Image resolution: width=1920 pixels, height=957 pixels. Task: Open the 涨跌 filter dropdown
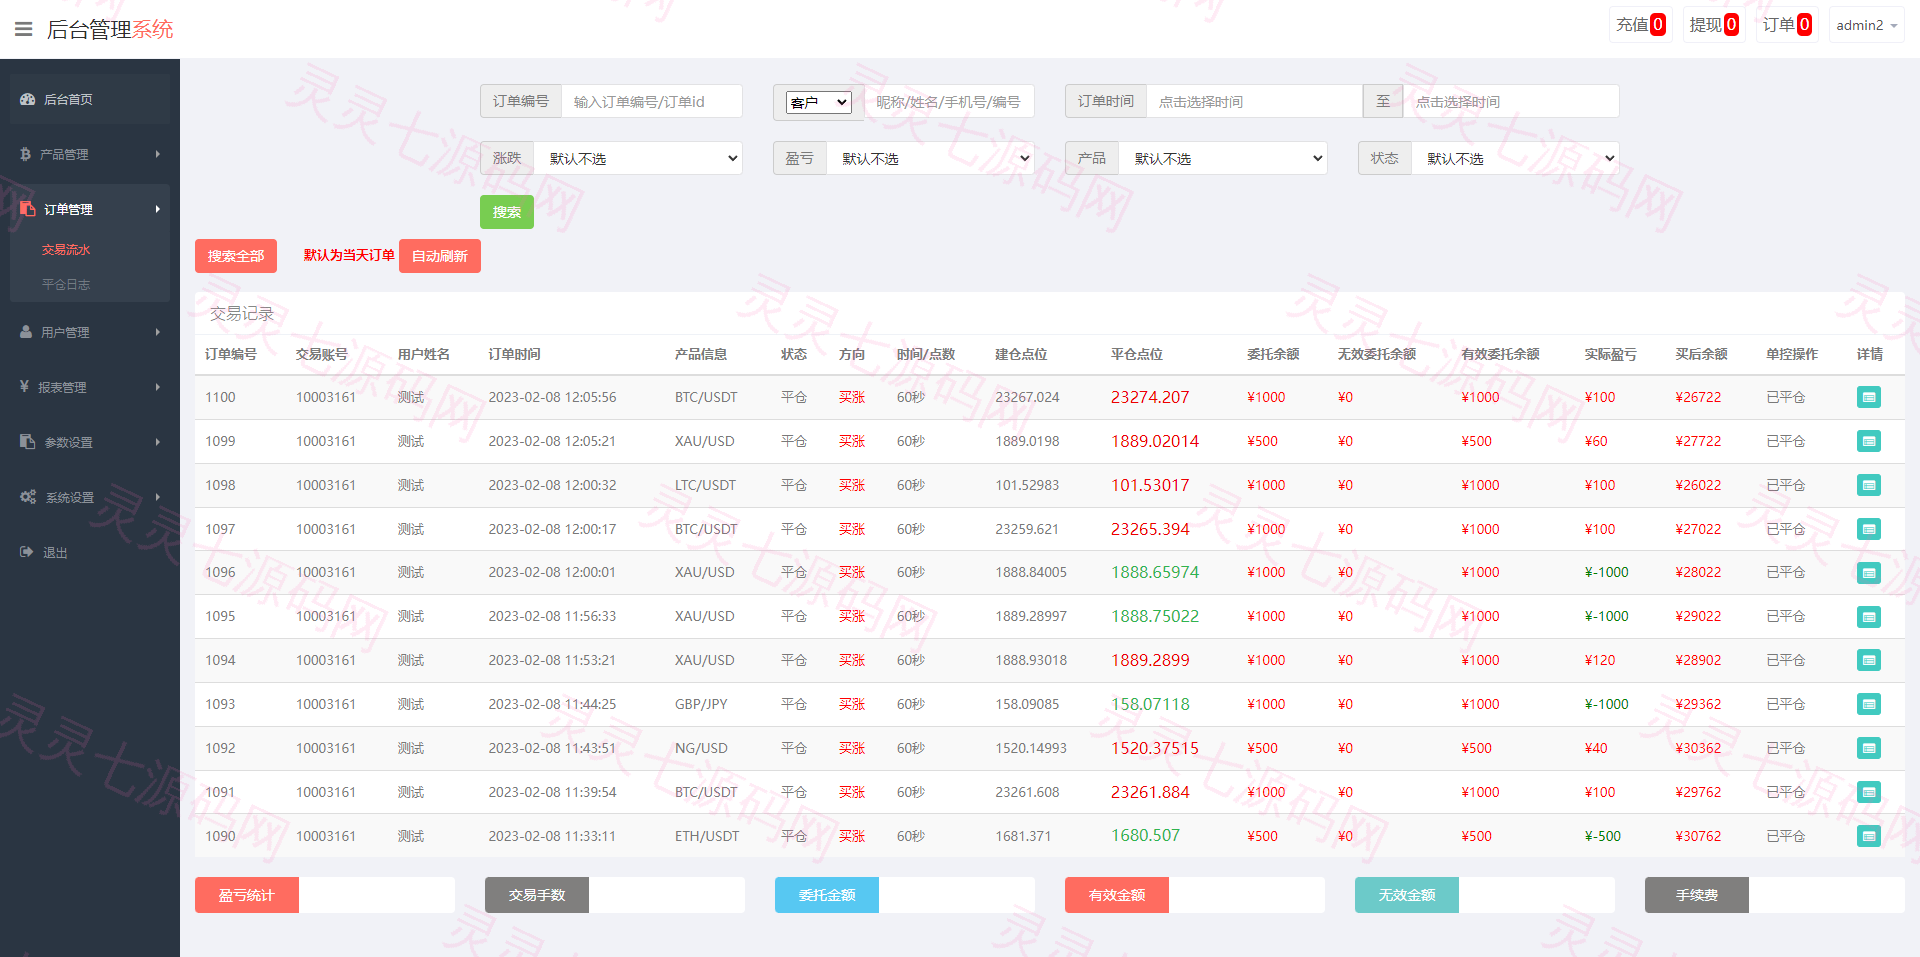(x=638, y=158)
